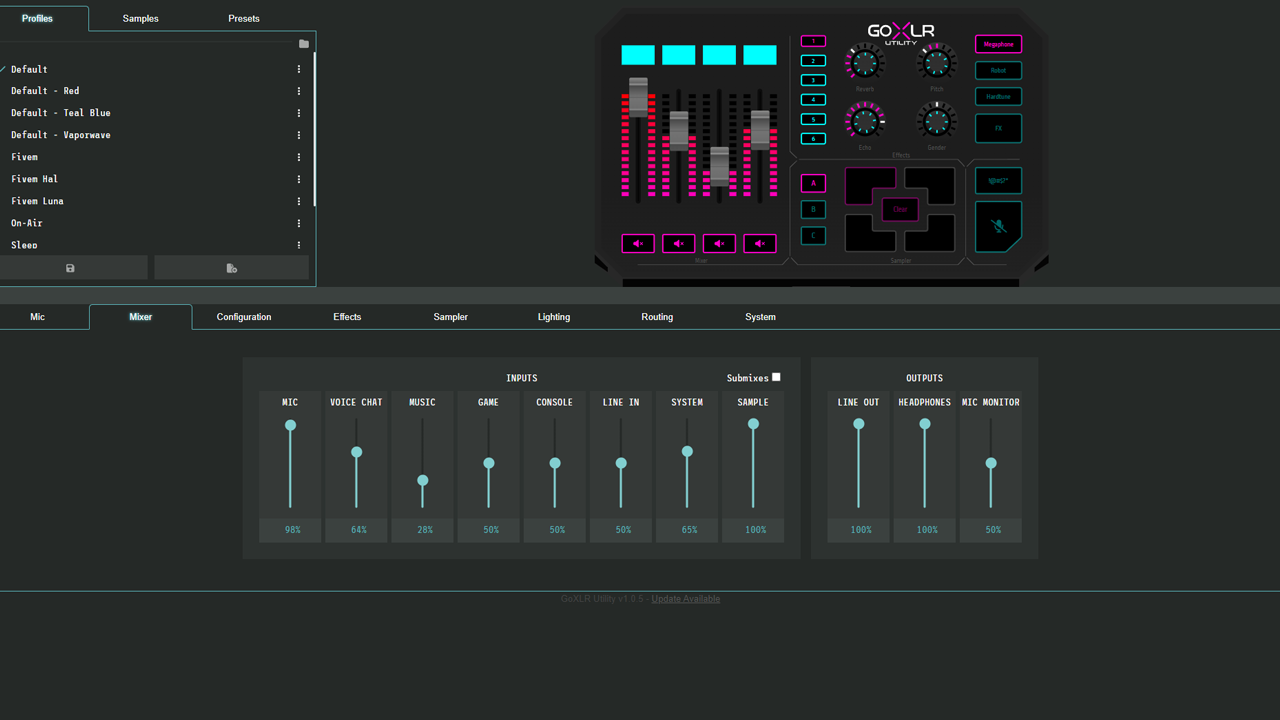Image resolution: width=1280 pixels, height=720 pixels.
Task: Open three-dot menu for Fivem Luna profile
Action: click(299, 201)
